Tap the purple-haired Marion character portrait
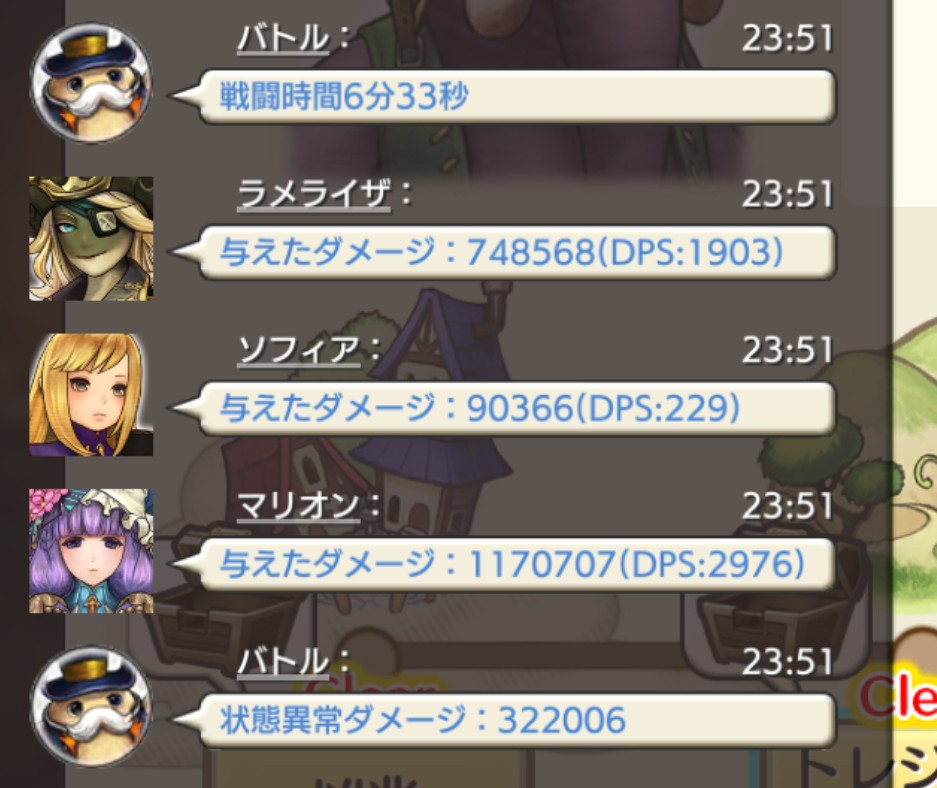Viewport: 937px width, 788px height. click(x=91, y=551)
